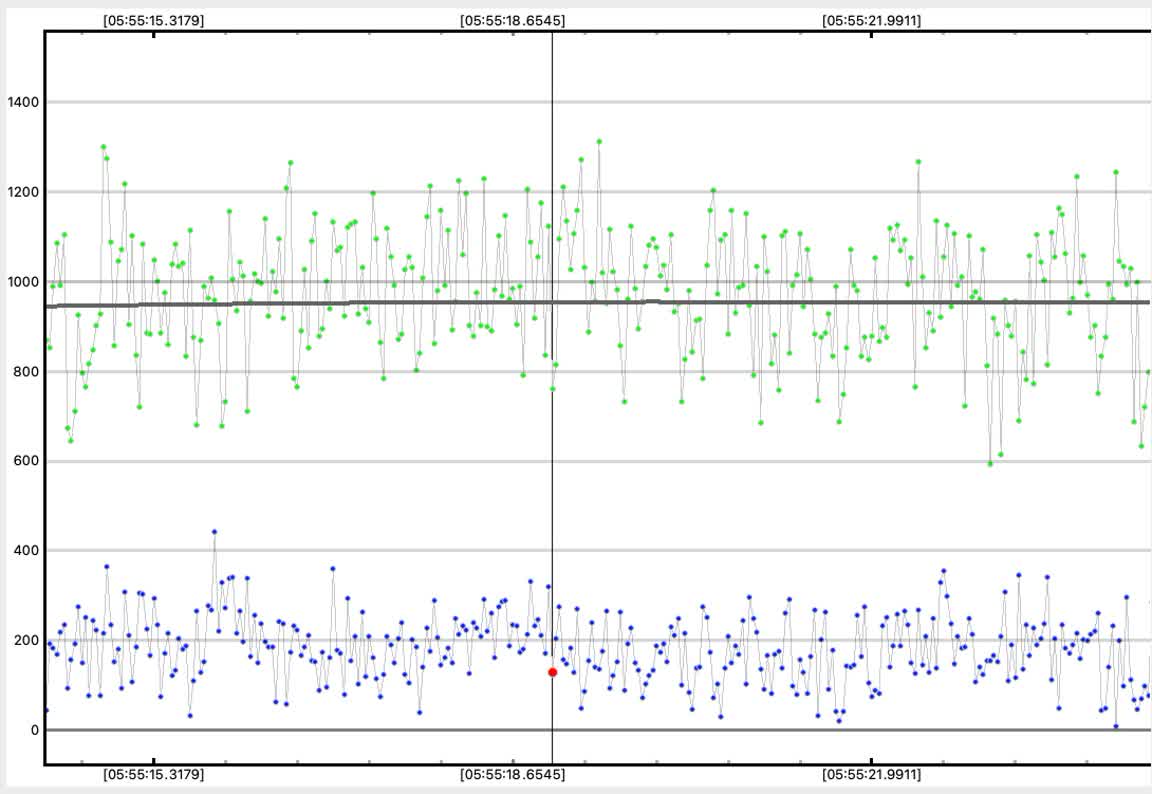
Task: Click the top timestamp label 05:55:15.3179
Action: click(x=154, y=20)
